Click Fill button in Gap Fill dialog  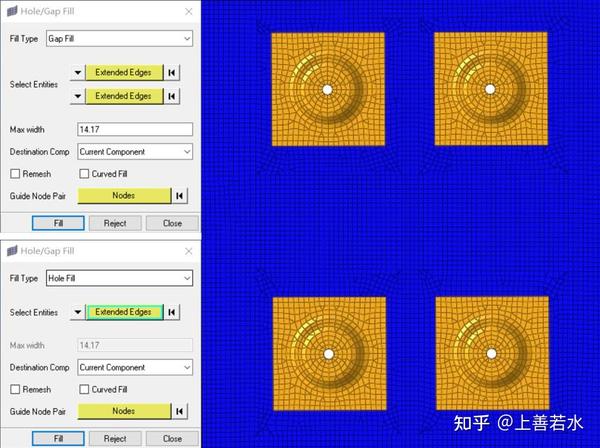tap(58, 223)
